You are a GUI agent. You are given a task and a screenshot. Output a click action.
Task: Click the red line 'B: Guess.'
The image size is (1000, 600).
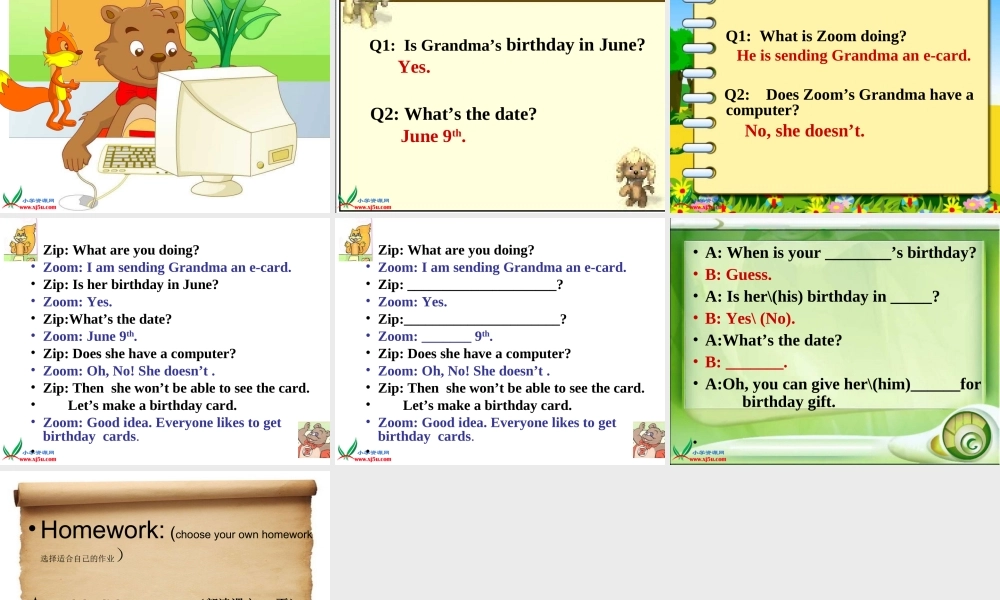(738, 275)
